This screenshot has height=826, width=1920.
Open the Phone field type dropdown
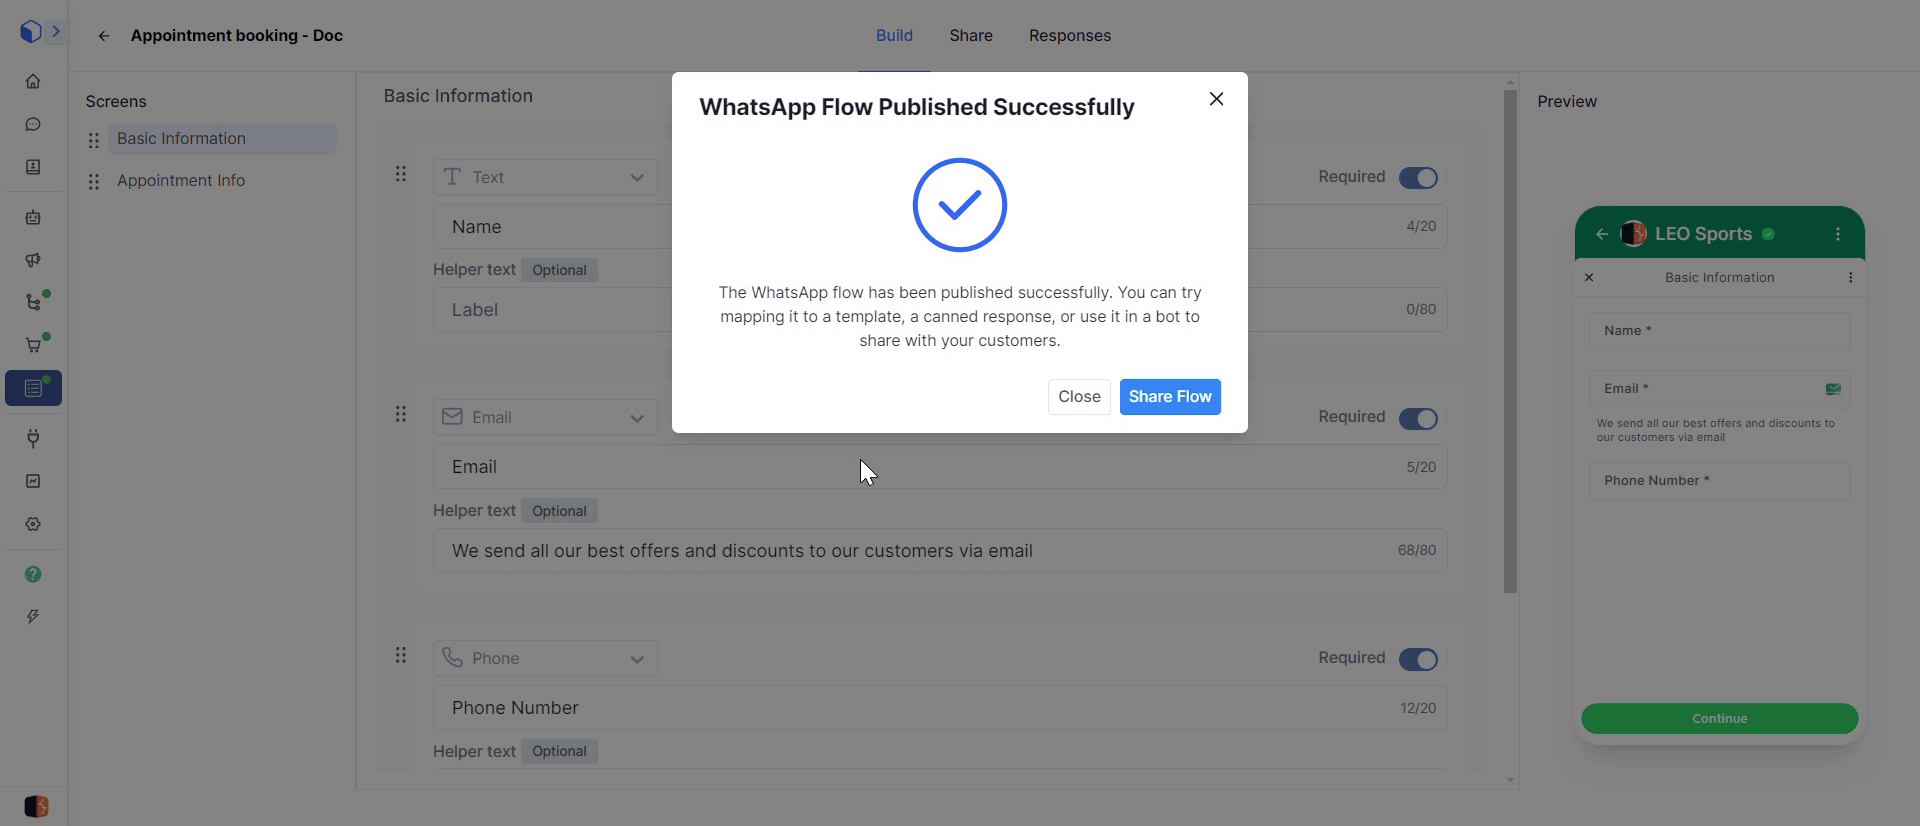coord(545,658)
